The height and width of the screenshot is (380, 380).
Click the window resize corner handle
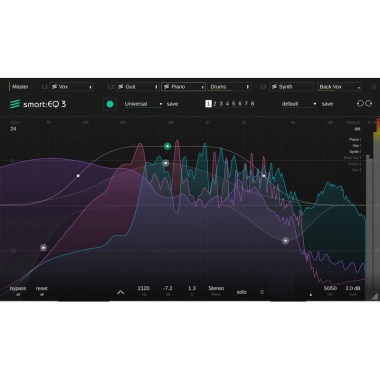click(x=375, y=296)
